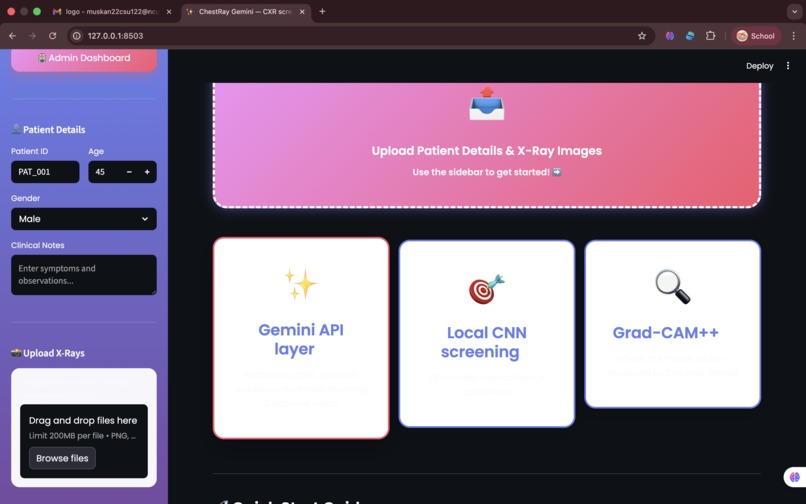Open the Streamlit three-dot main menu
This screenshot has height=504, width=806.
[x=787, y=66]
